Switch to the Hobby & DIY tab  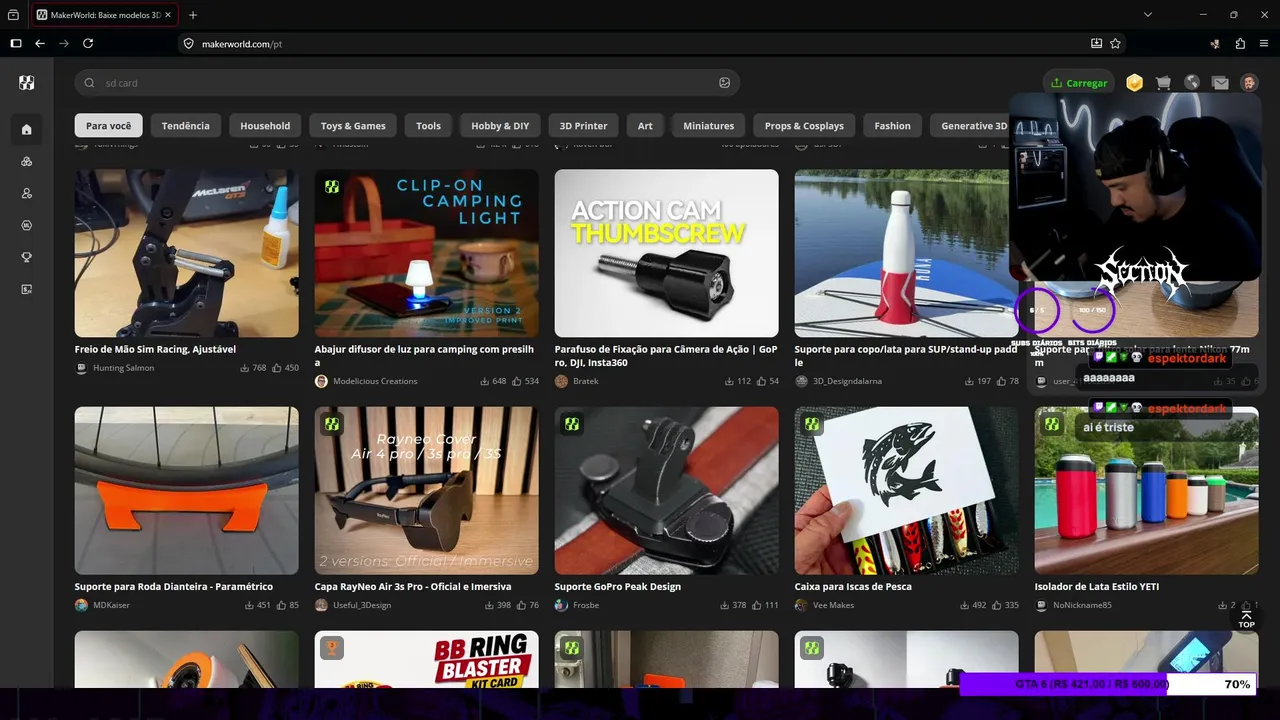click(500, 126)
